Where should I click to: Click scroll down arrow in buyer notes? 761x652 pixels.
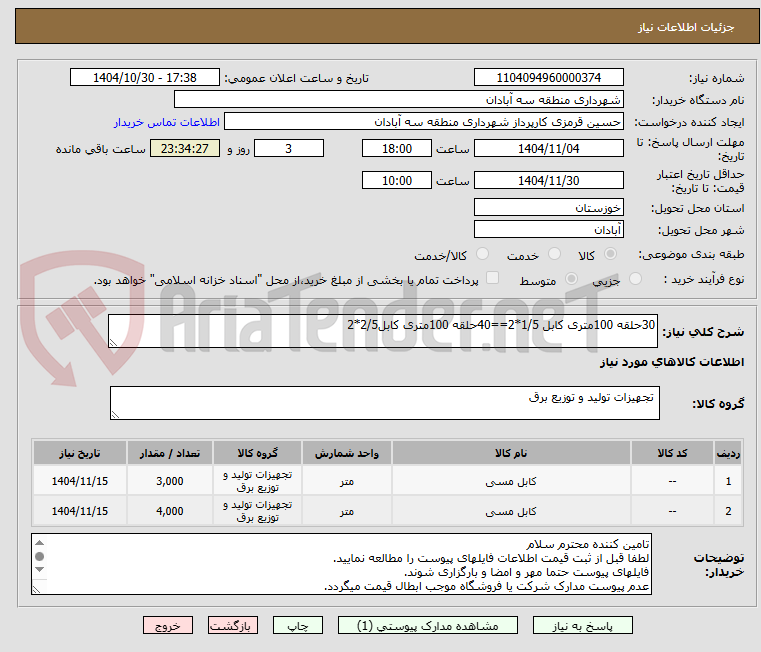click(40, 569)
